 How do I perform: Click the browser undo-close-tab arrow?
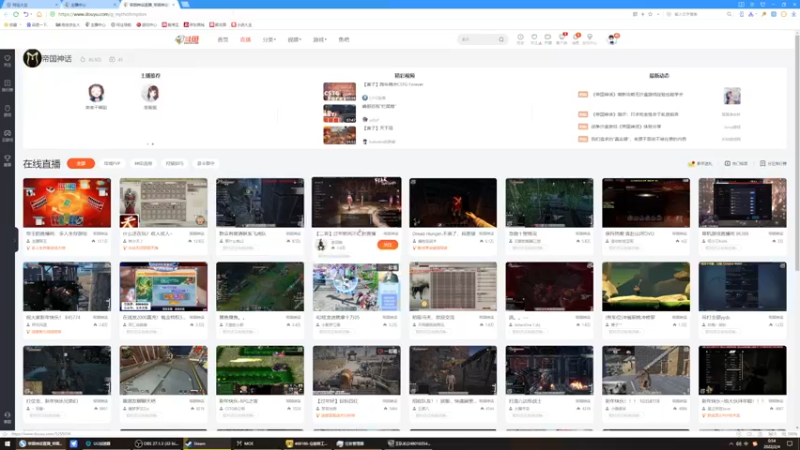pos(26,14)
